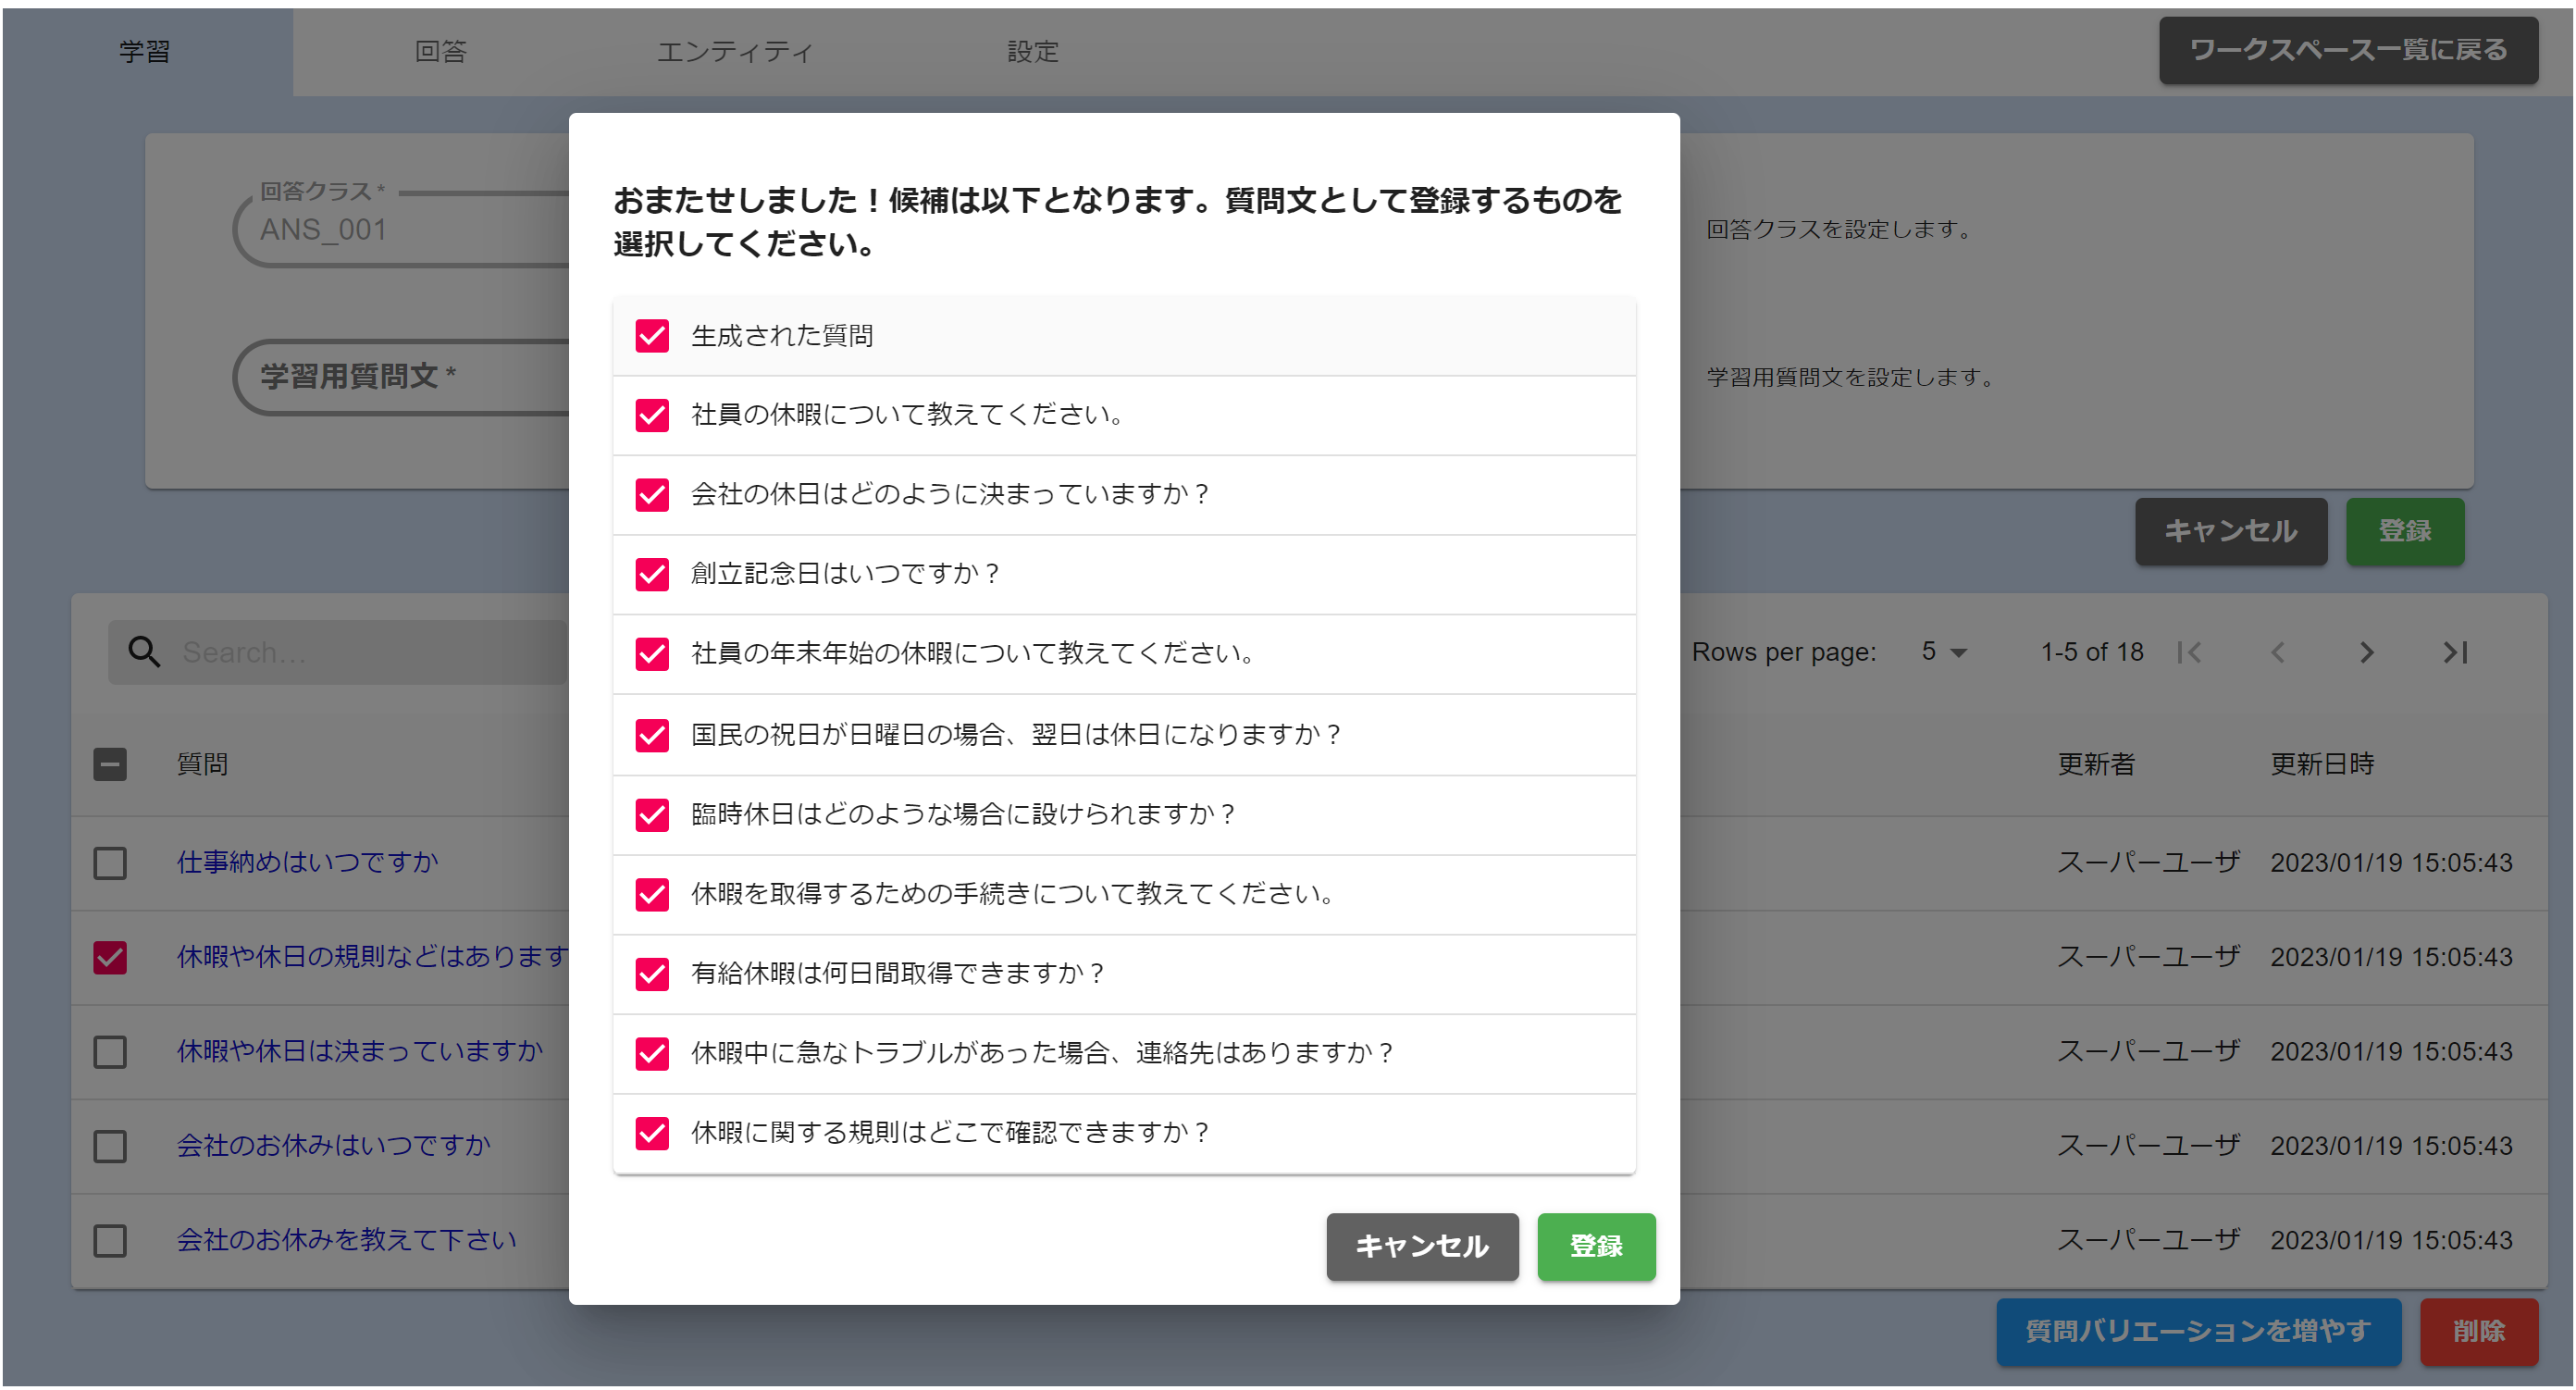Cancel the dialog with キャンセル

click(1422, 1246)
